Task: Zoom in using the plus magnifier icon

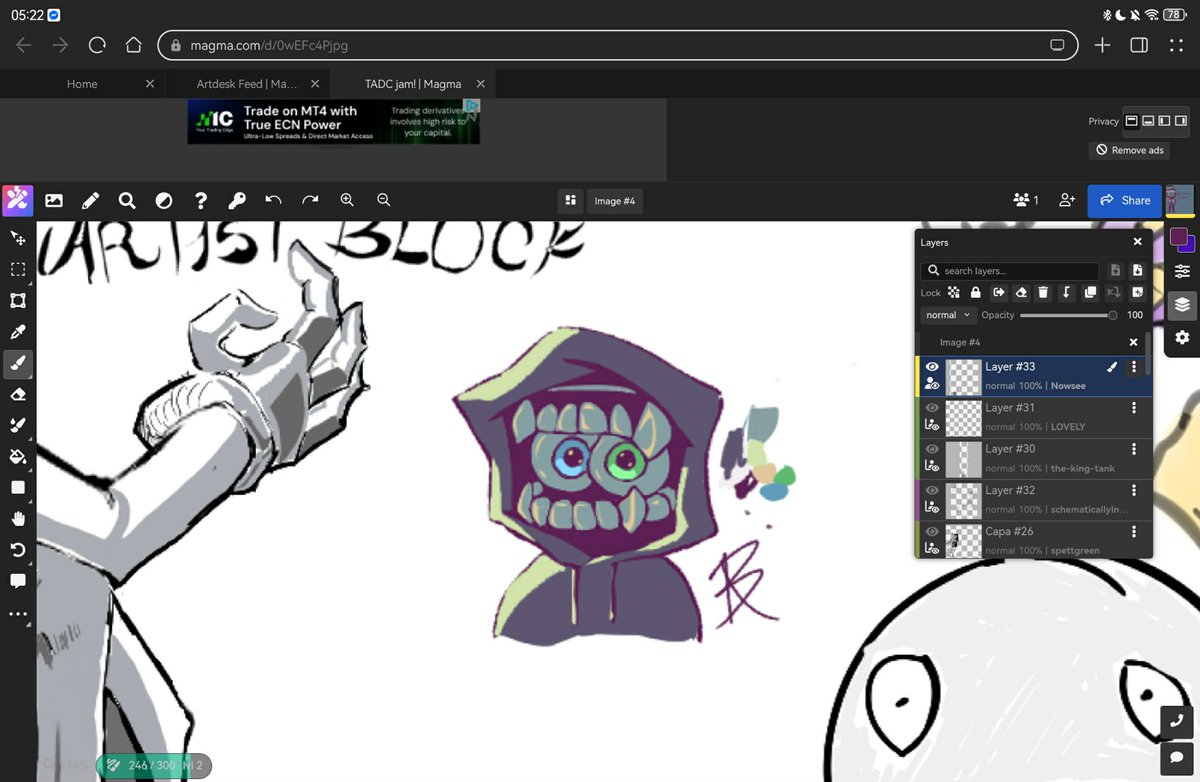Action: click(x=347, y=200)
